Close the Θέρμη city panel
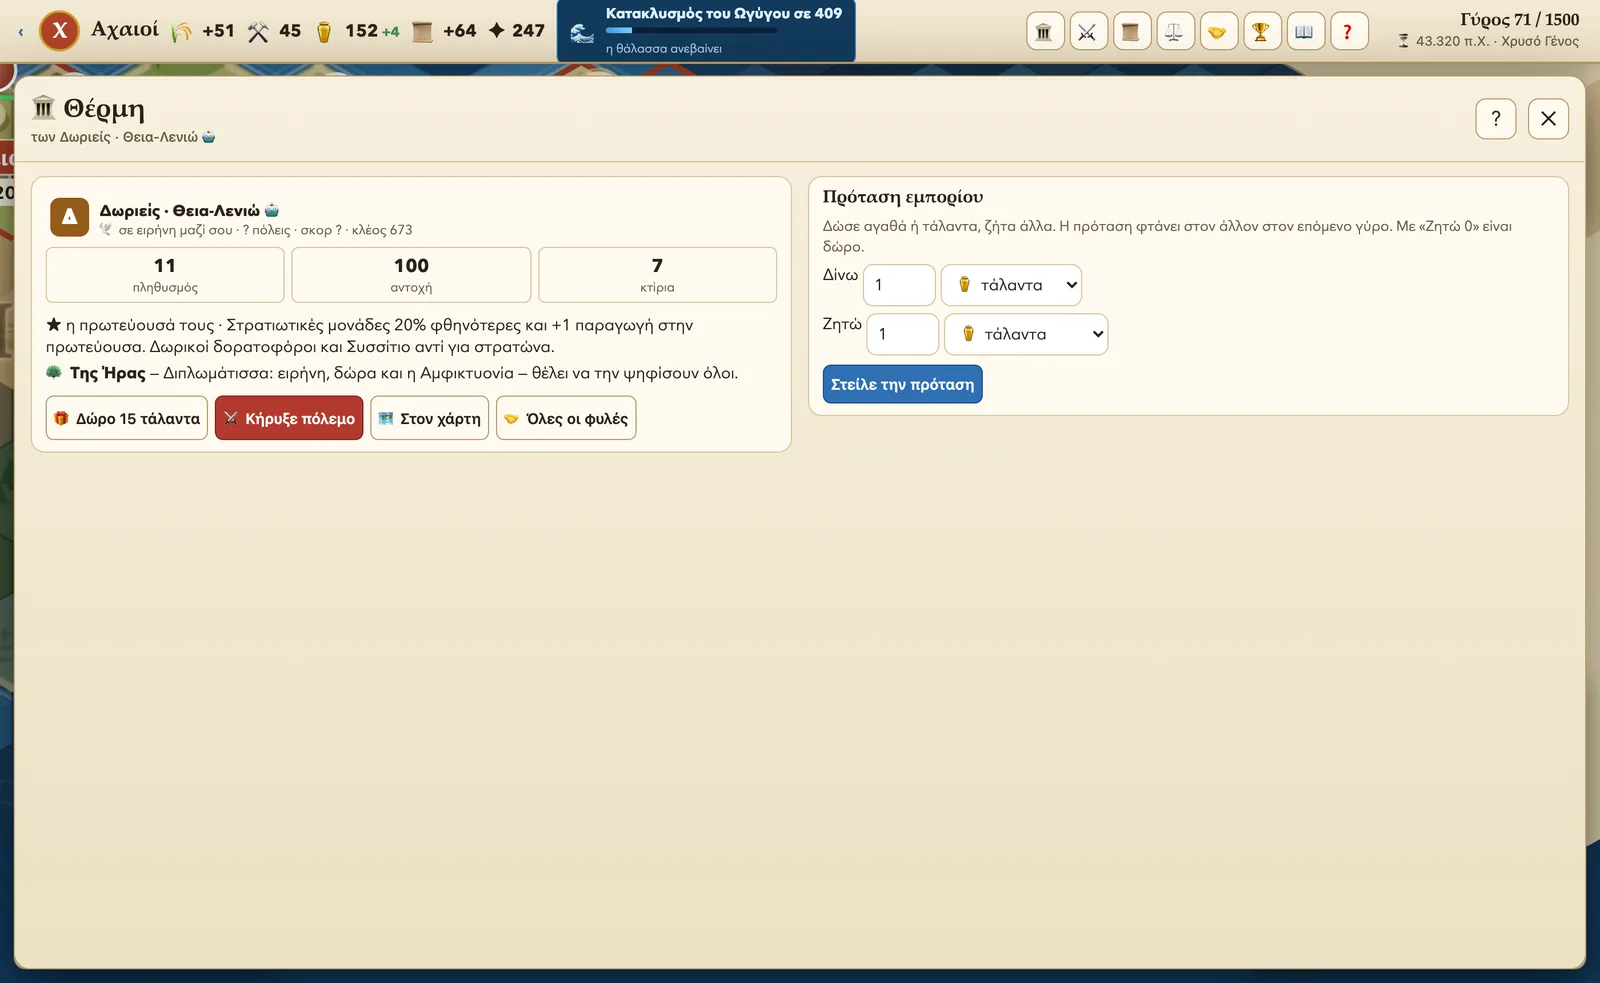This screenshot has width=1600, height=983. point(1548,119)
